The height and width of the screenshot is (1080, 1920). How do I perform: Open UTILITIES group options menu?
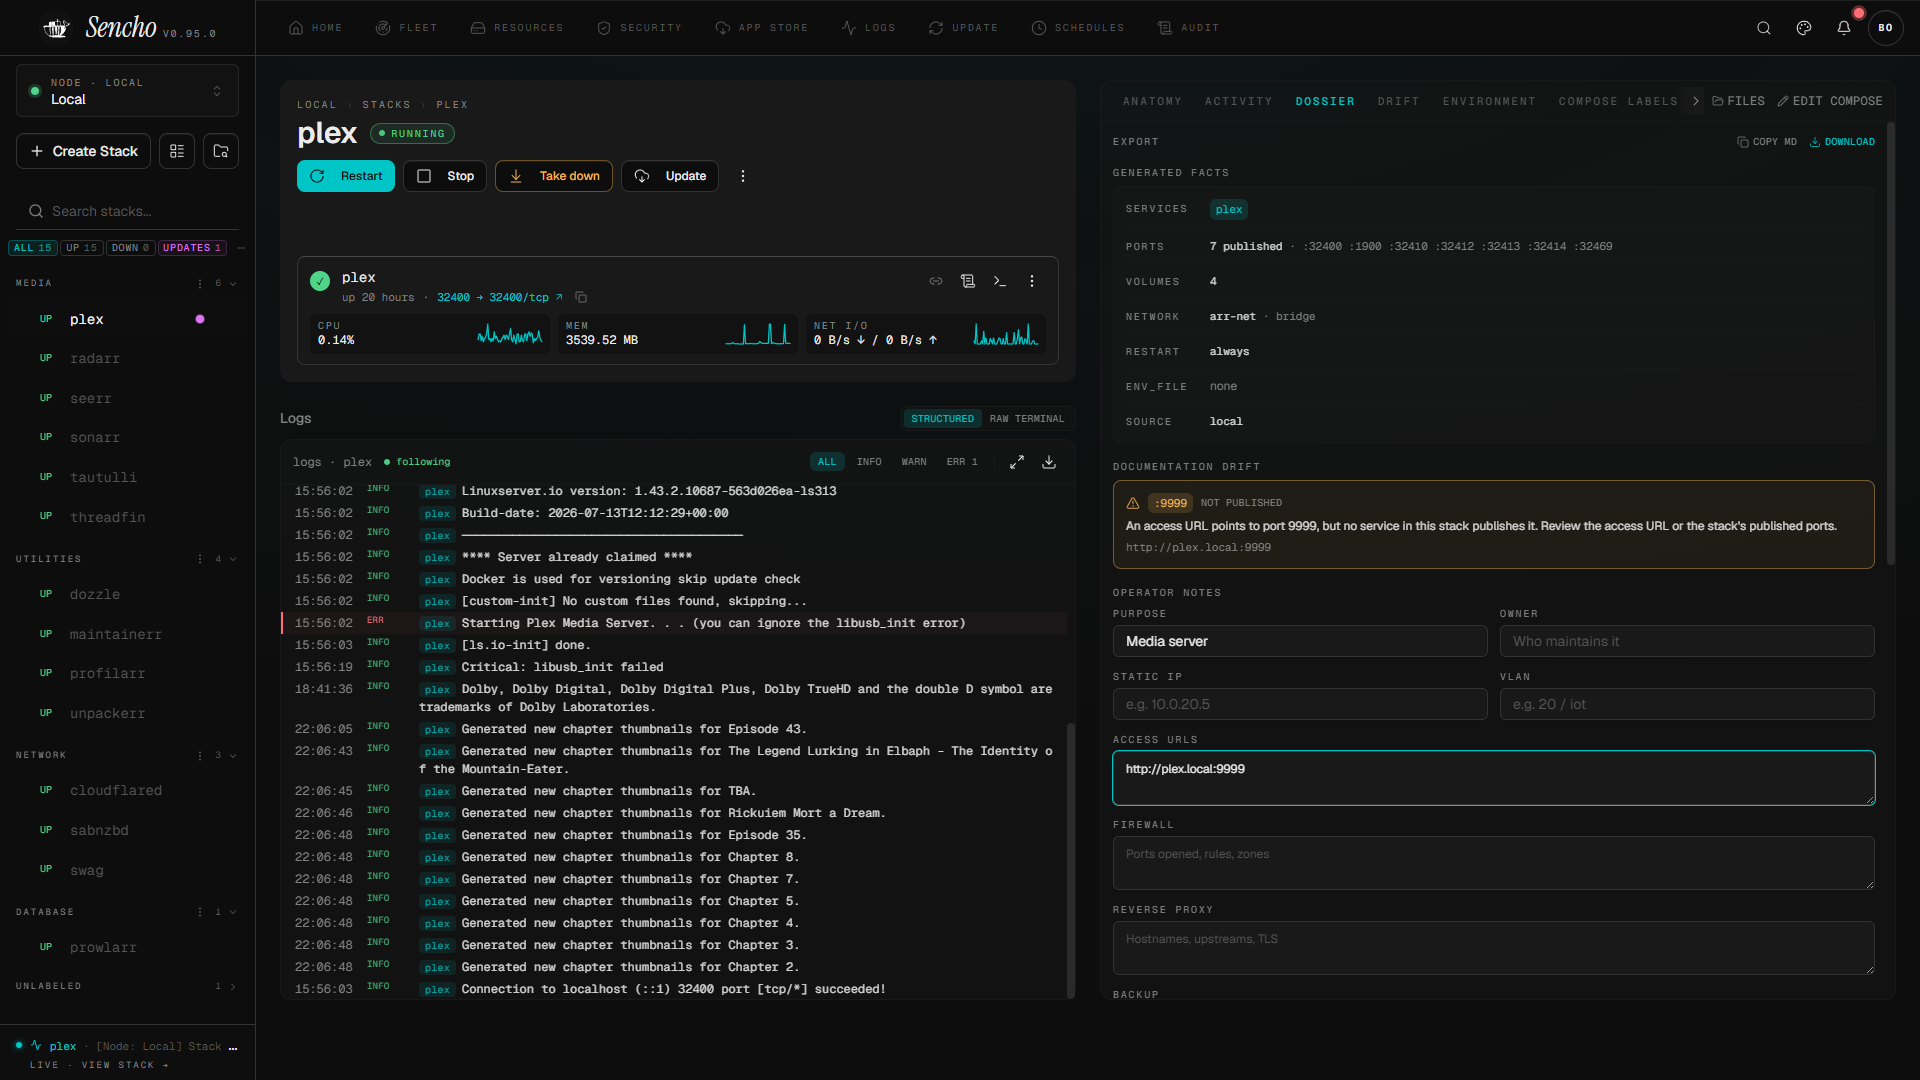click(200, 559)
